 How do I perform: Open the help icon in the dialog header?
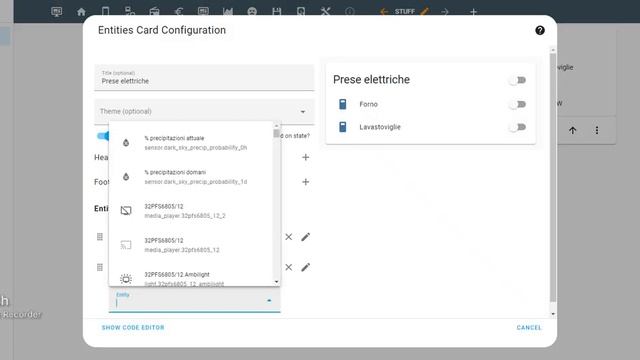tap(540, 31)
